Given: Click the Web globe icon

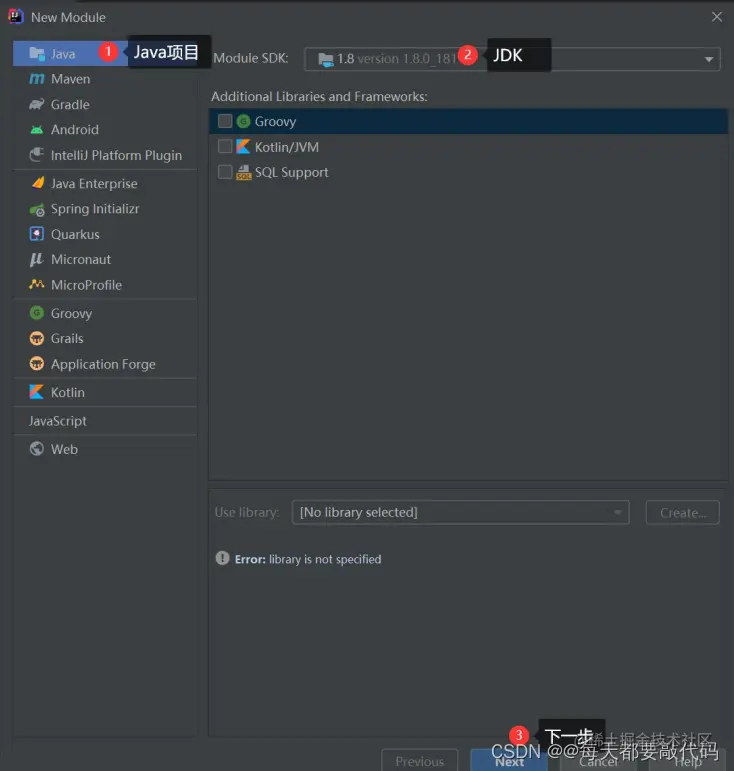Looking at the screenshot, I should click(37, 449).
